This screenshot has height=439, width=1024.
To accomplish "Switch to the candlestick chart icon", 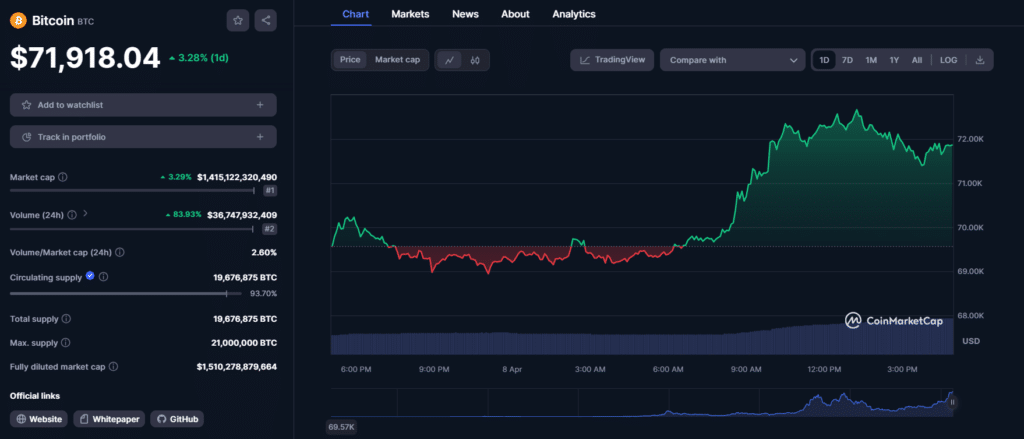I will click(x=475, y=60).
